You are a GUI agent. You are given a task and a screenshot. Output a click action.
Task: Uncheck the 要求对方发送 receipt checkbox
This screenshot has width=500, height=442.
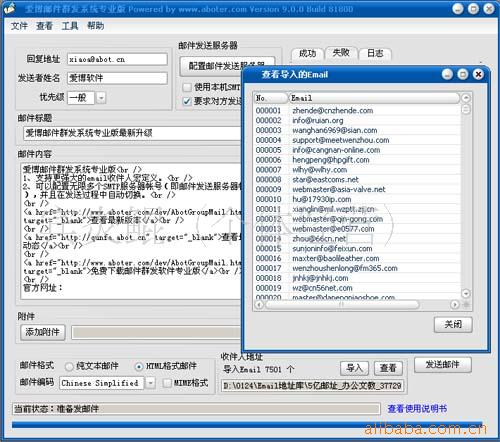[187, 101]
